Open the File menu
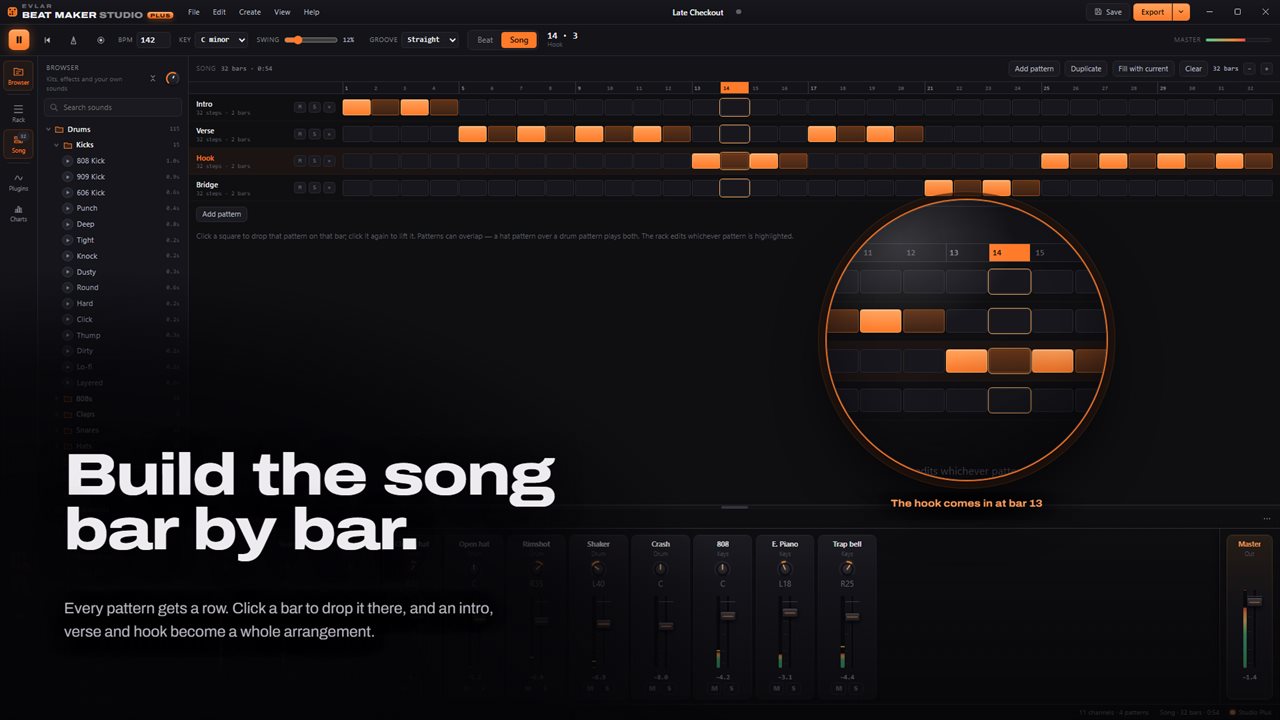This screenshot has height=720, width=1280. tap(194, 12)
